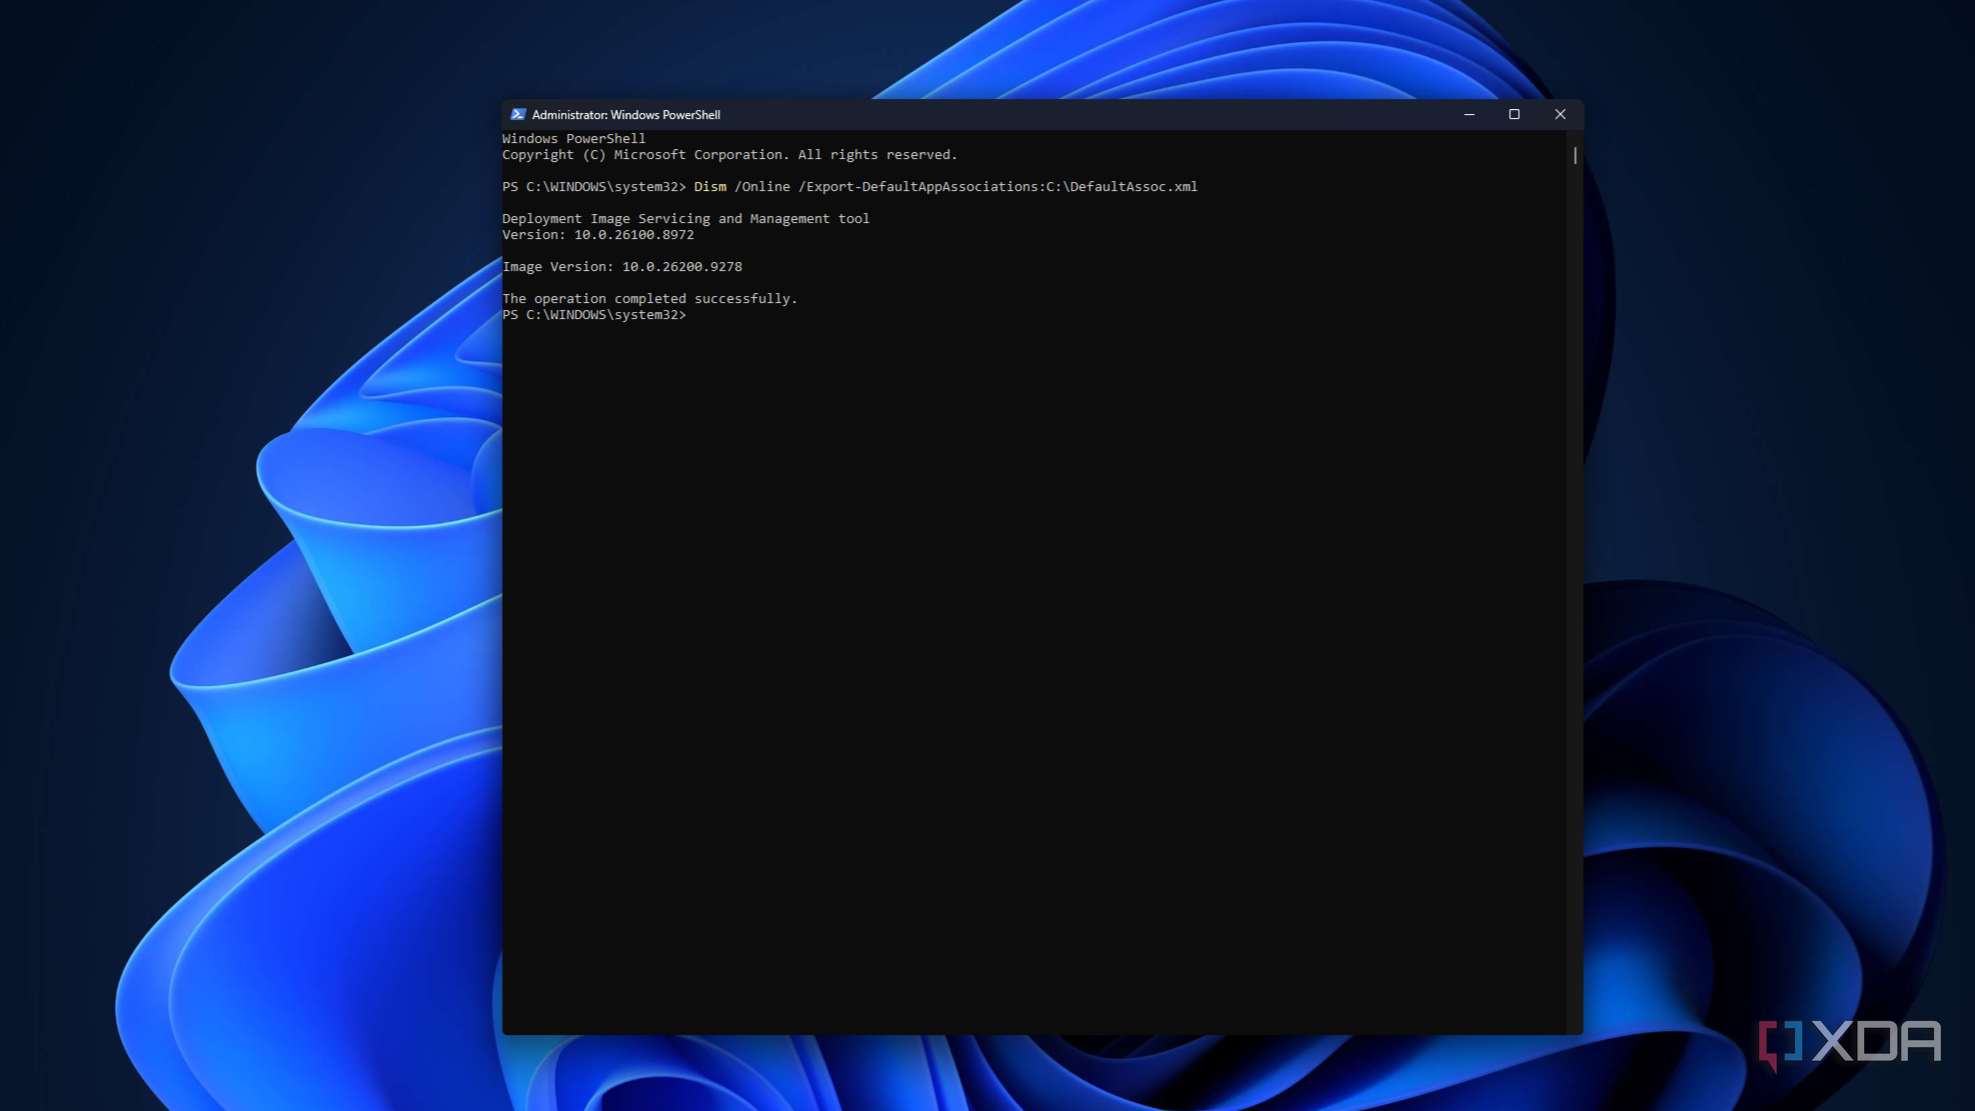The image size is (1975, 1111).
Task: Click the 'Version: 10.0.26100.8972' line
Action: (598, 235)
